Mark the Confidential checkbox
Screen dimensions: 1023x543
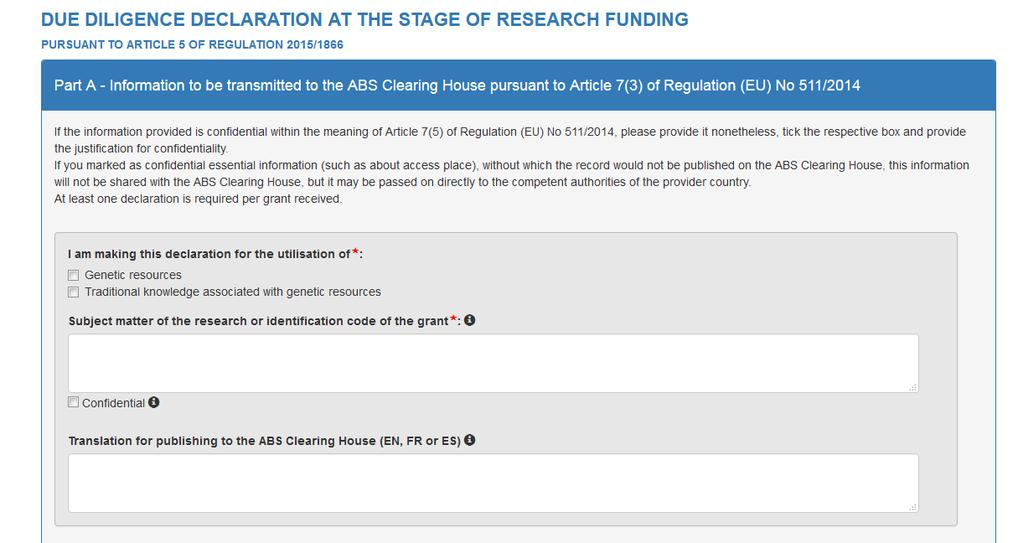(x=73, y=403)
